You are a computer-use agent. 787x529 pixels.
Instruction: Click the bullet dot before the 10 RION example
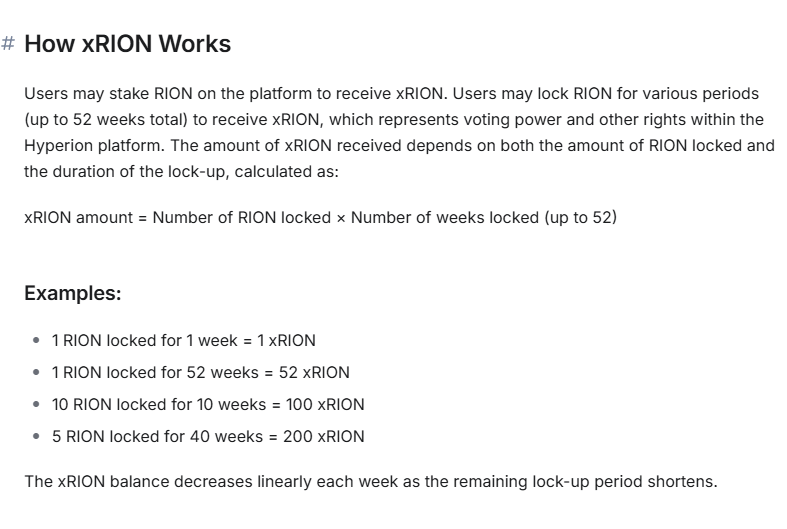coord(37,404)
